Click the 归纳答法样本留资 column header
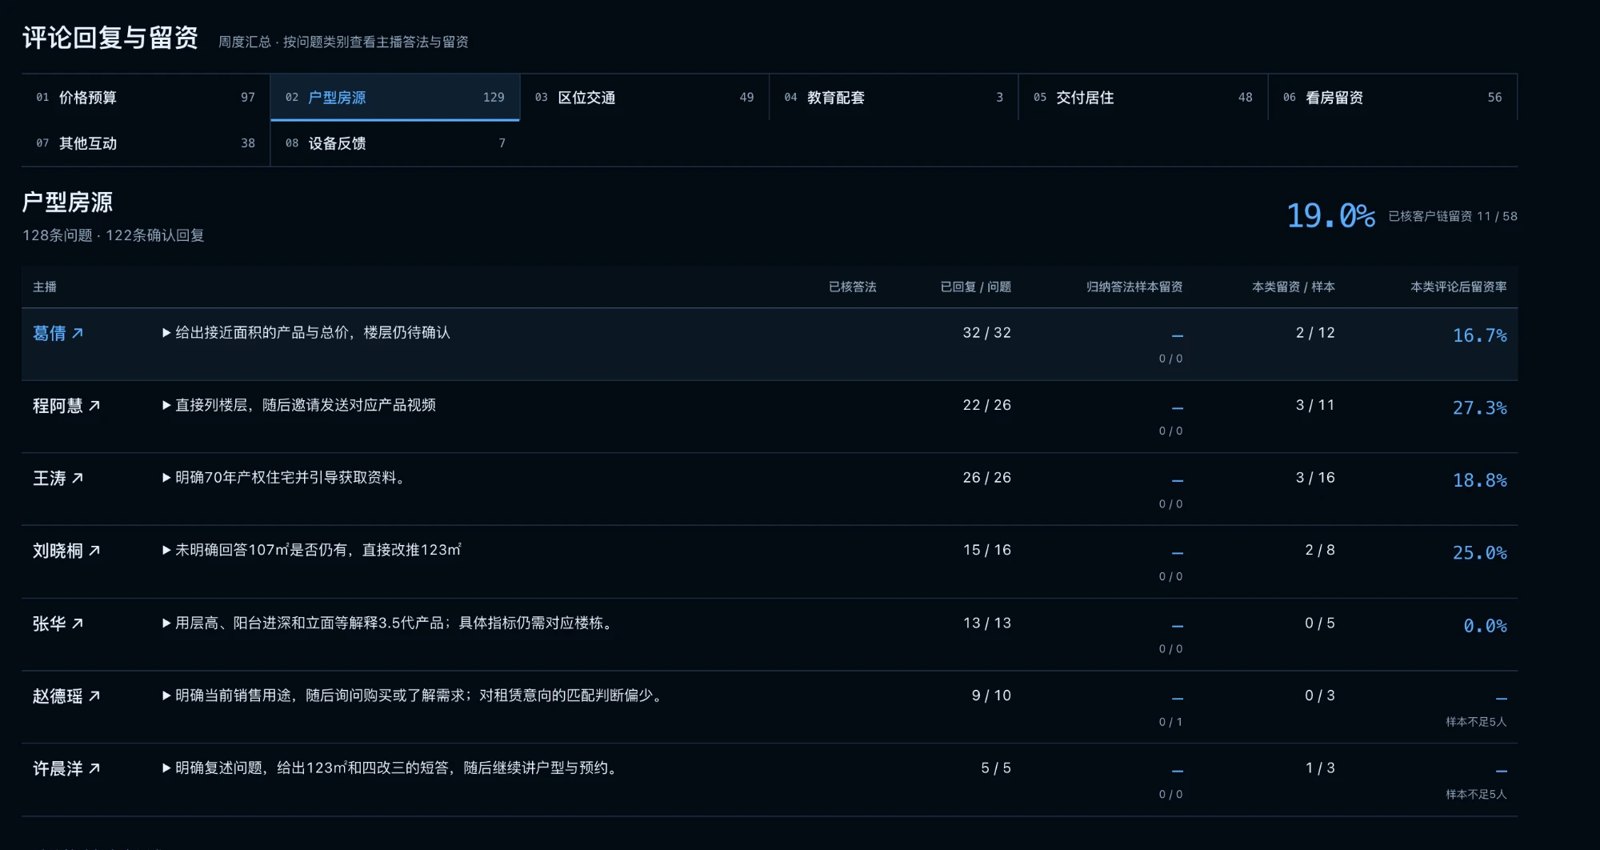1600x850 pixels. [1134, 287]
